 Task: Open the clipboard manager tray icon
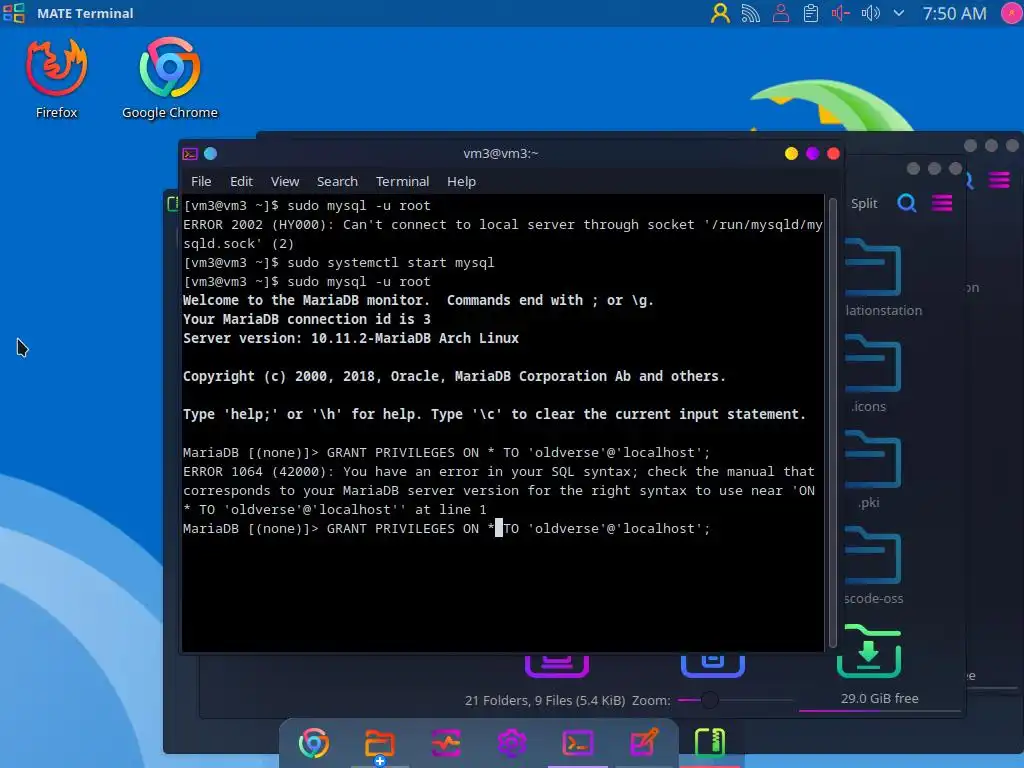pyautogui.click(x=810, y=13)
